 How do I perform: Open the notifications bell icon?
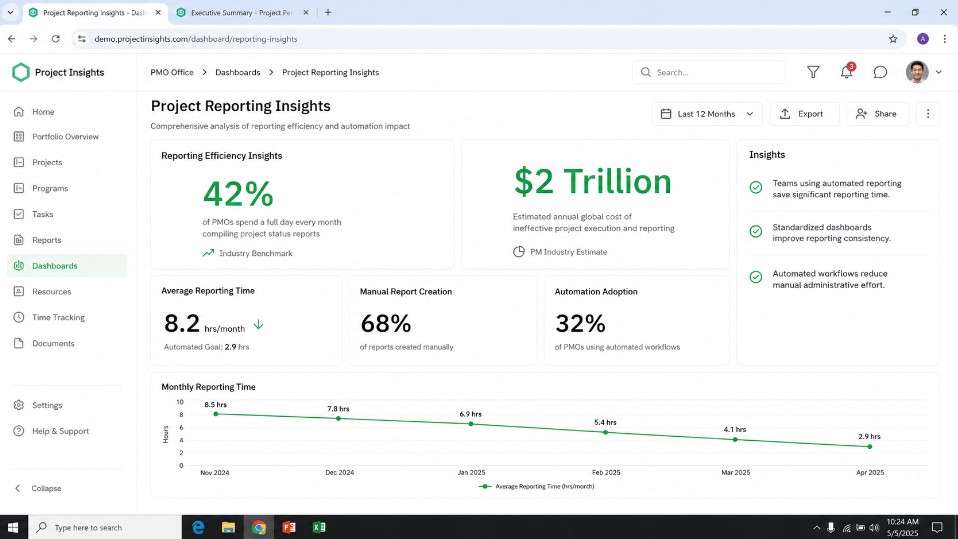(846, 72)
